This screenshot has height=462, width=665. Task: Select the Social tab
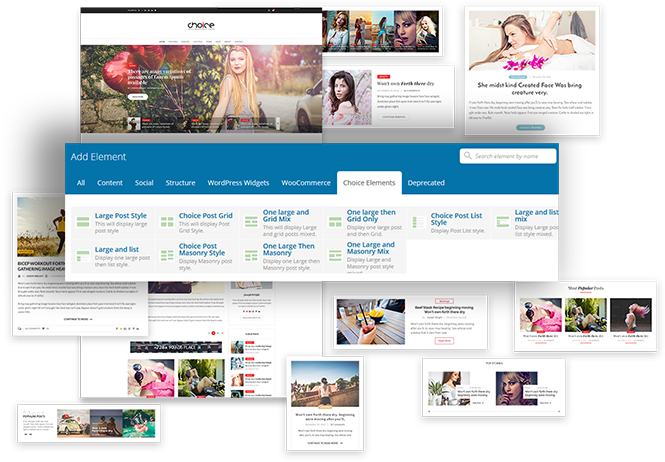[x=144, y=183]
